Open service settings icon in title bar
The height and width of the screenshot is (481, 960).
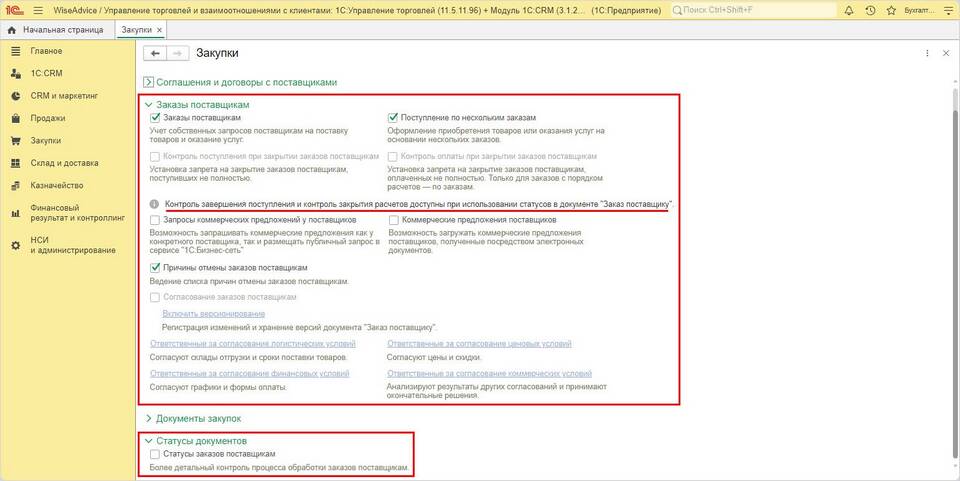coord(947,10)
